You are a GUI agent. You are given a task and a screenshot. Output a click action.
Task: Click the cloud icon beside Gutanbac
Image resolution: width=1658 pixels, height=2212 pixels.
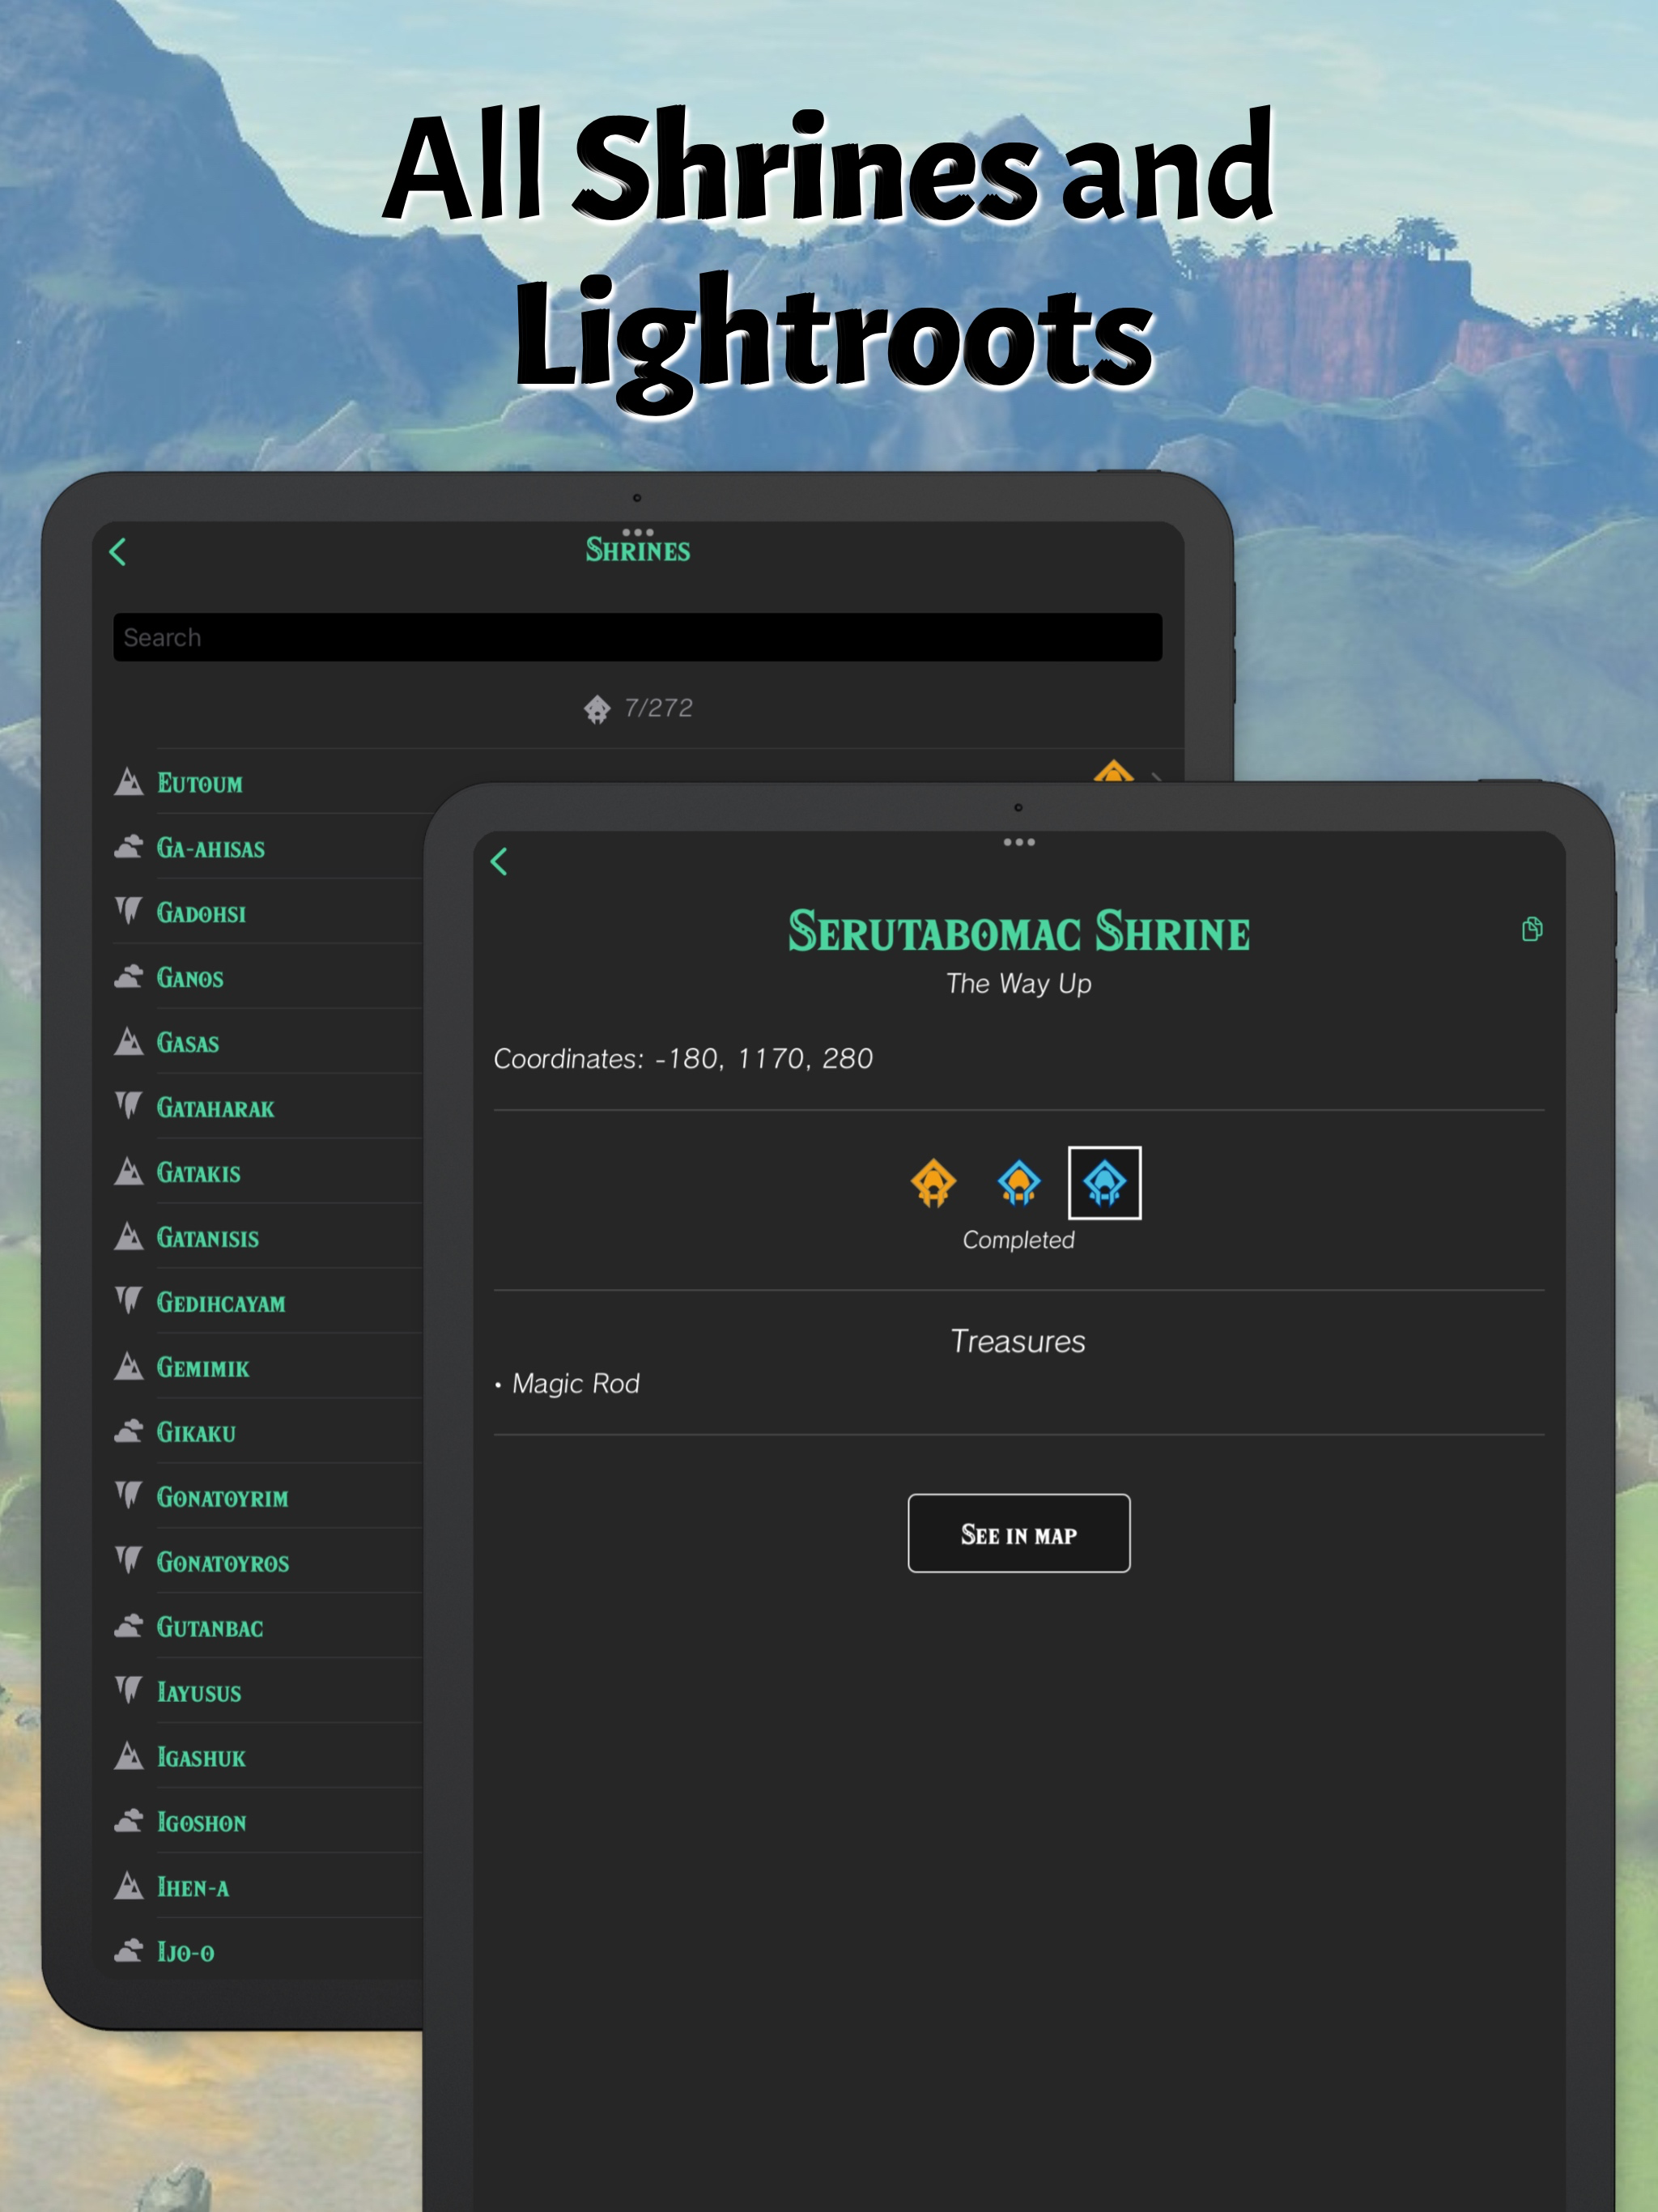coord(128,1627)
